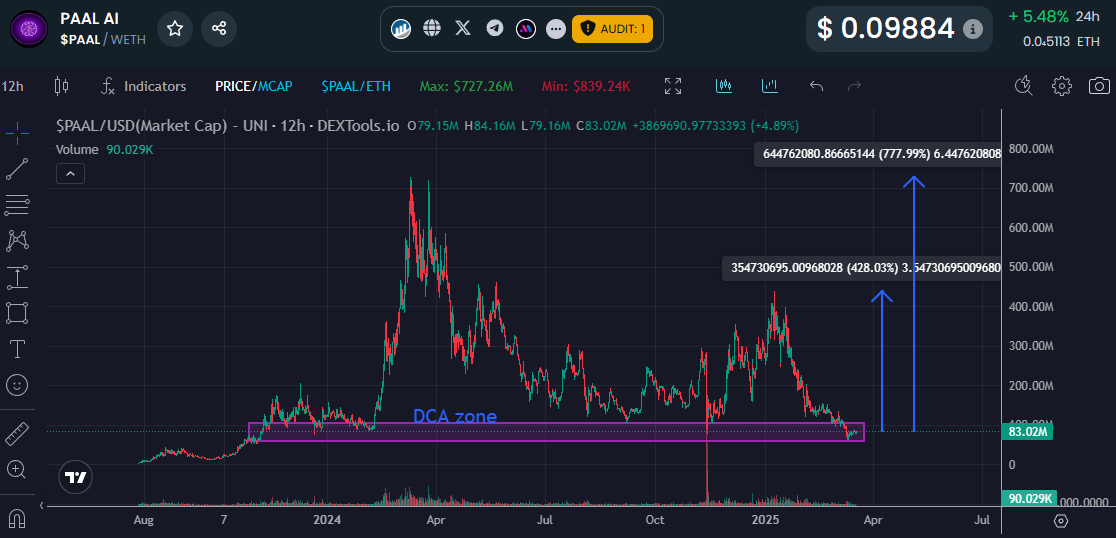Open the Telegram social link
This screenshot has height=538, width=1116.
click(495, 28)
